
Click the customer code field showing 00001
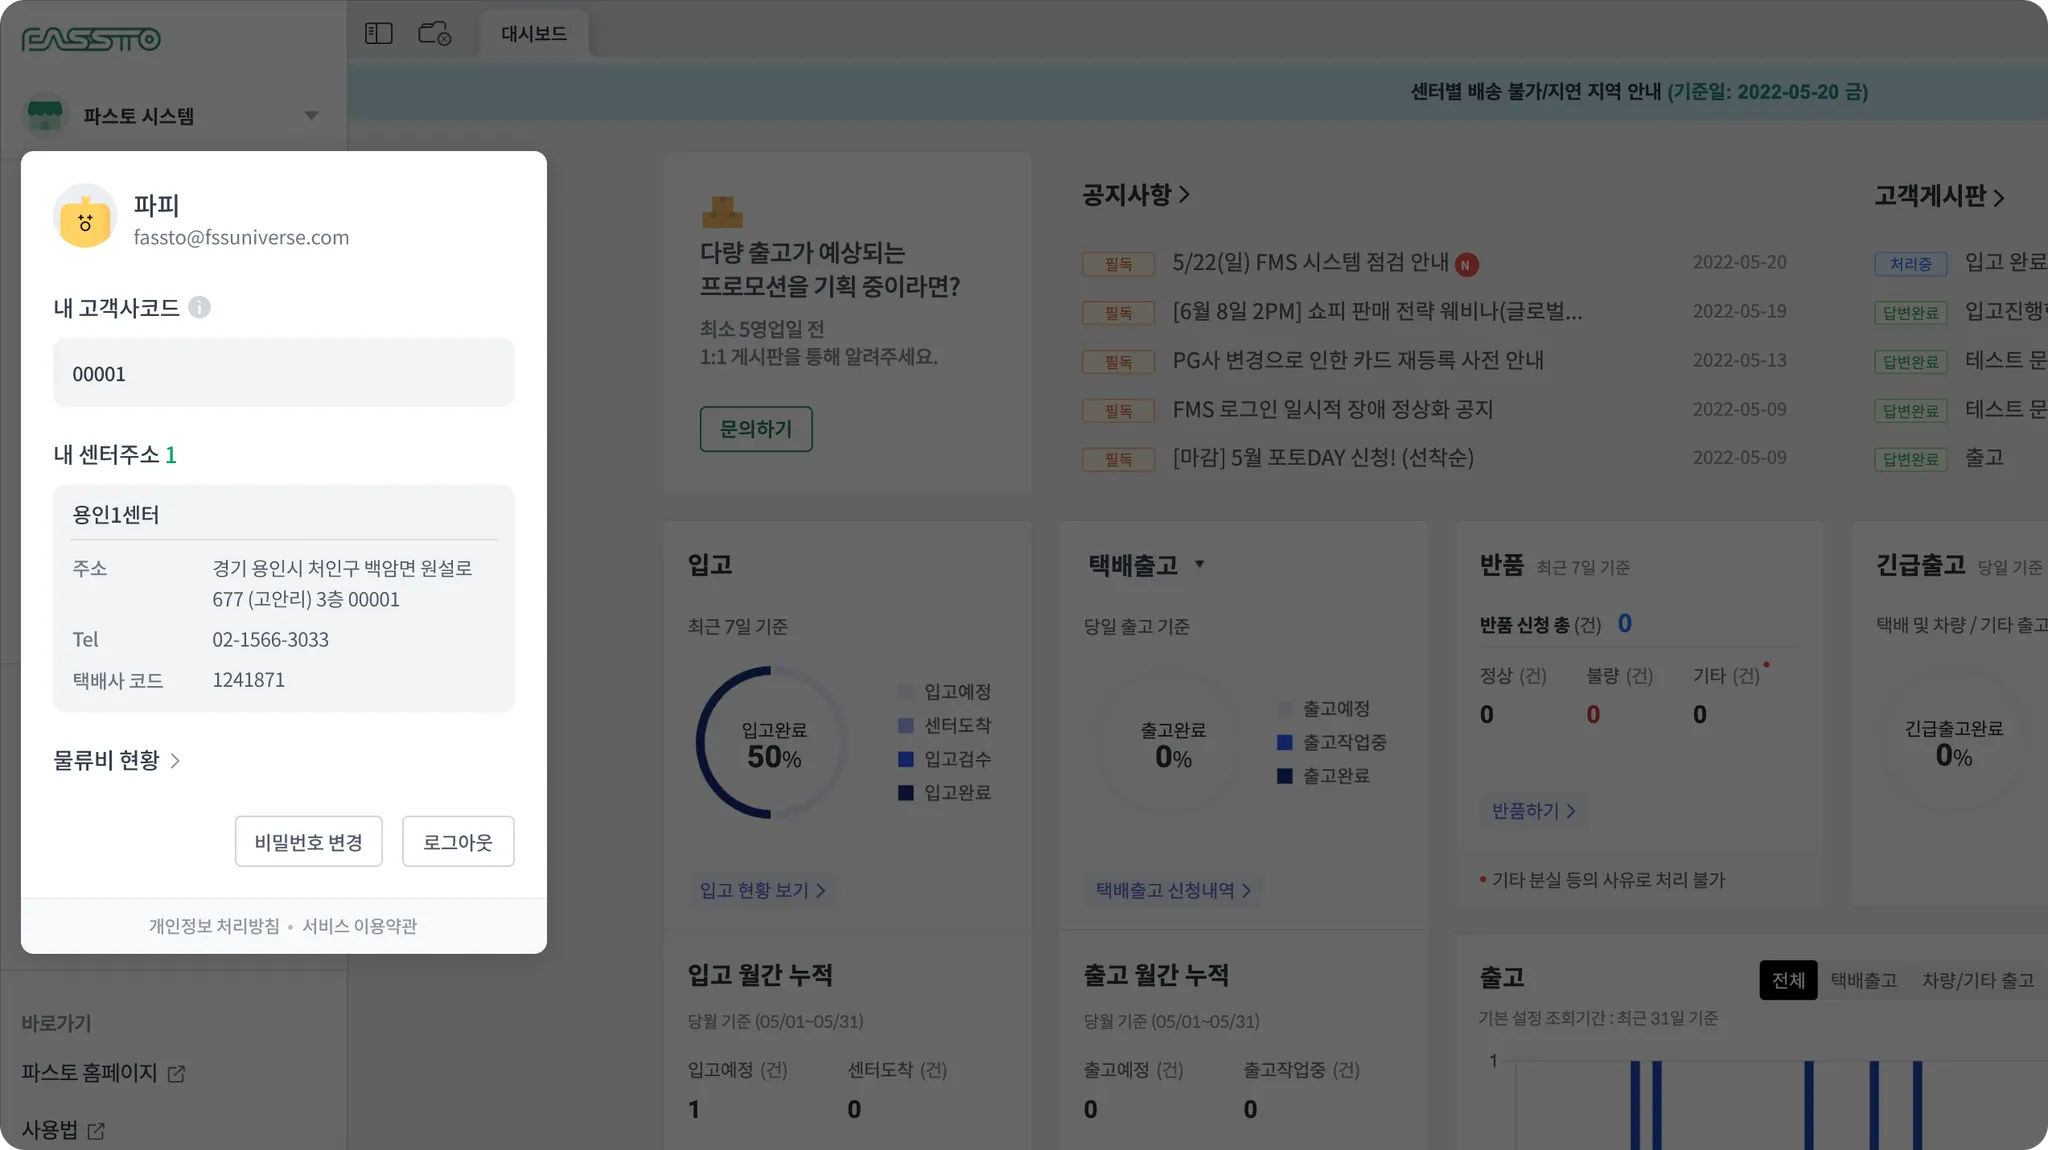pyautogui.click(x=283, y=374)
